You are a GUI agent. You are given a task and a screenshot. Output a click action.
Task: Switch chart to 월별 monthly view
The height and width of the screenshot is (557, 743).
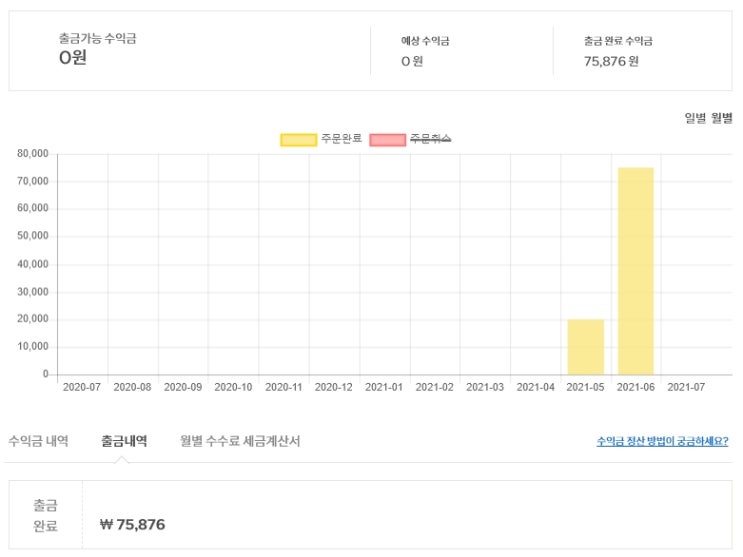click(722, 118)
